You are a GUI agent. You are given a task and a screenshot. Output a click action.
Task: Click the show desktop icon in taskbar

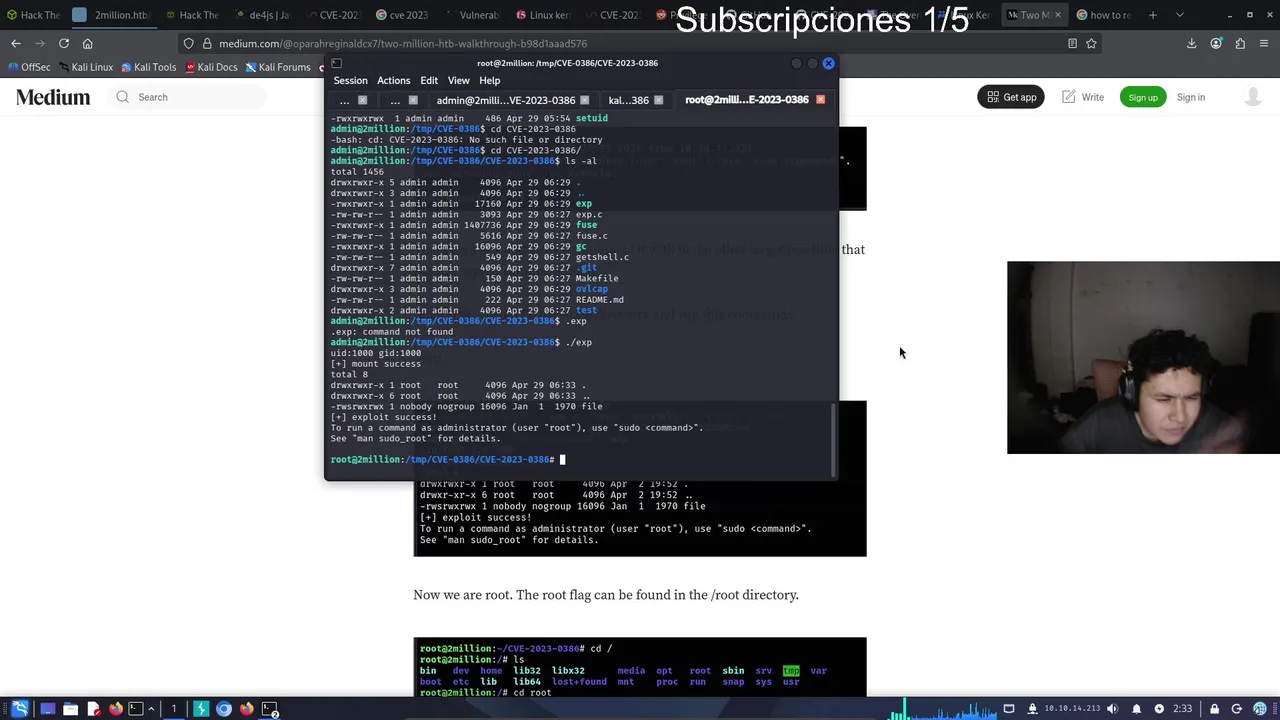point(47,709)
